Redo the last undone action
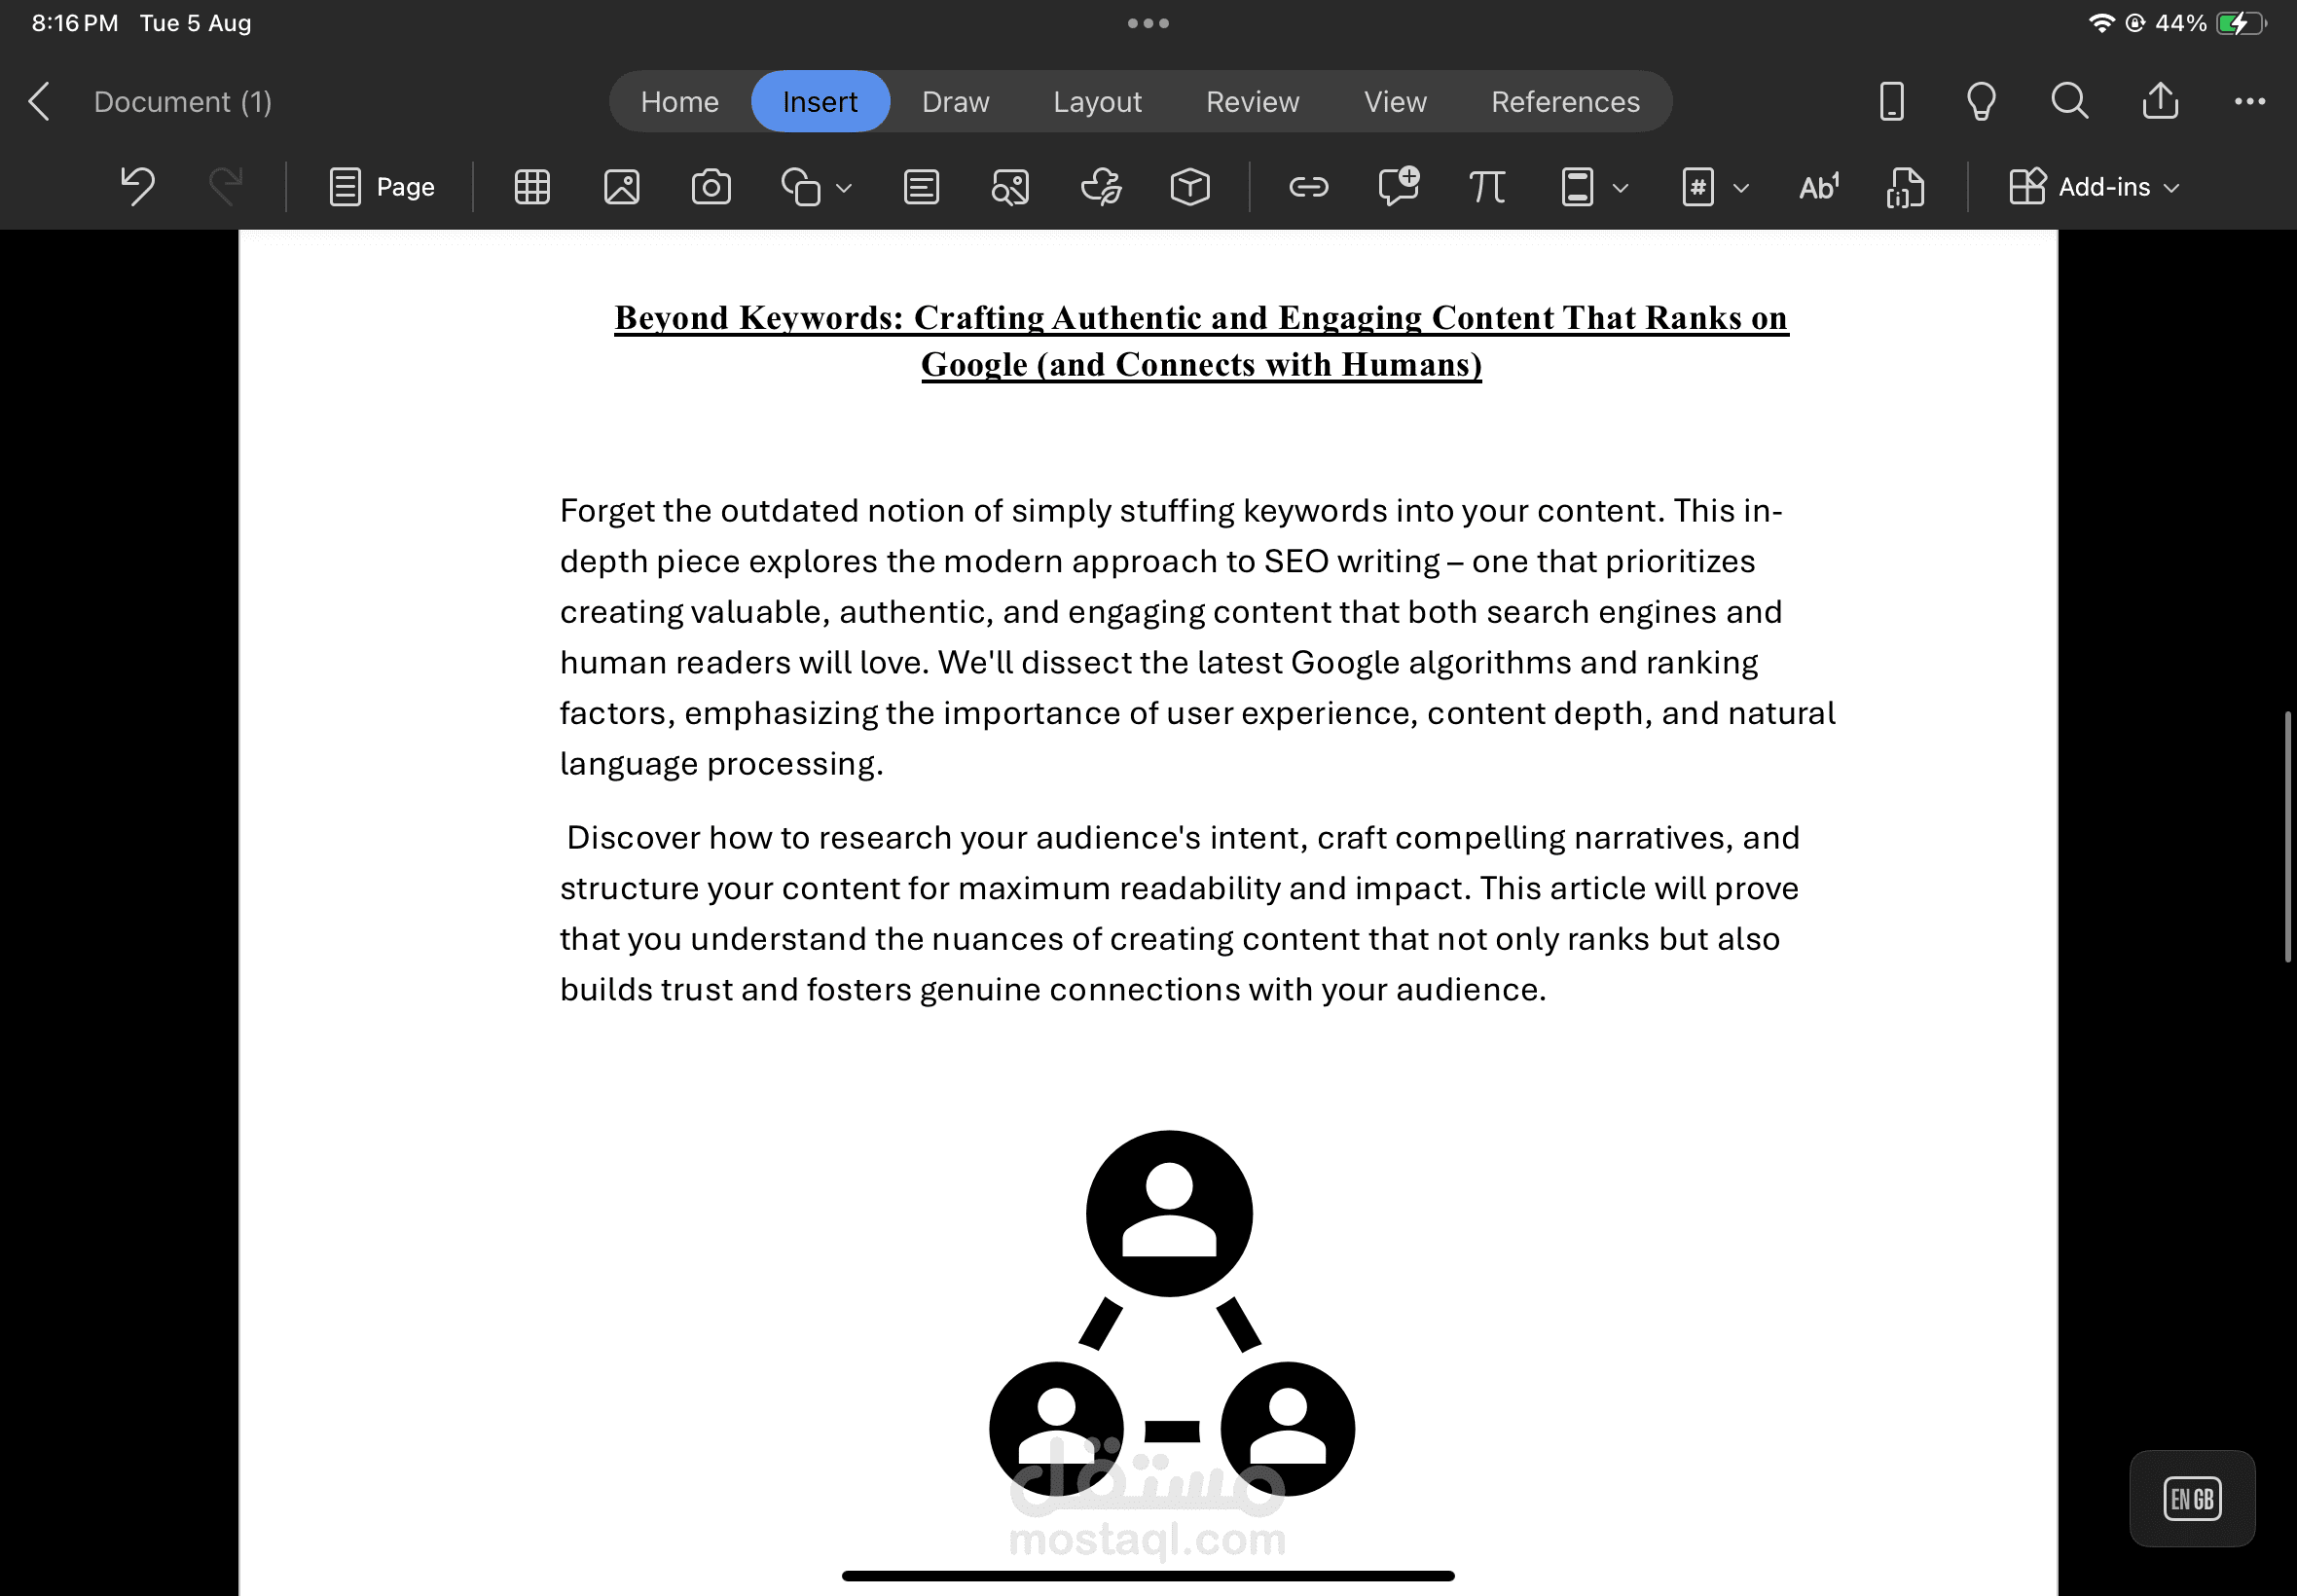Screen dimensions: 2297x1596 coord(226,187)
